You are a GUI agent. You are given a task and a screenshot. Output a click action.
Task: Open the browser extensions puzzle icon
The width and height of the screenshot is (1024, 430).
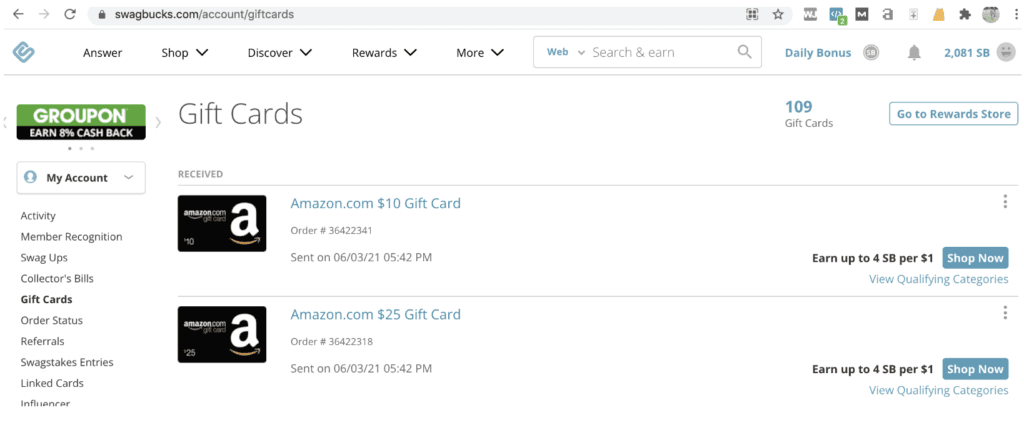click(965, 15)
